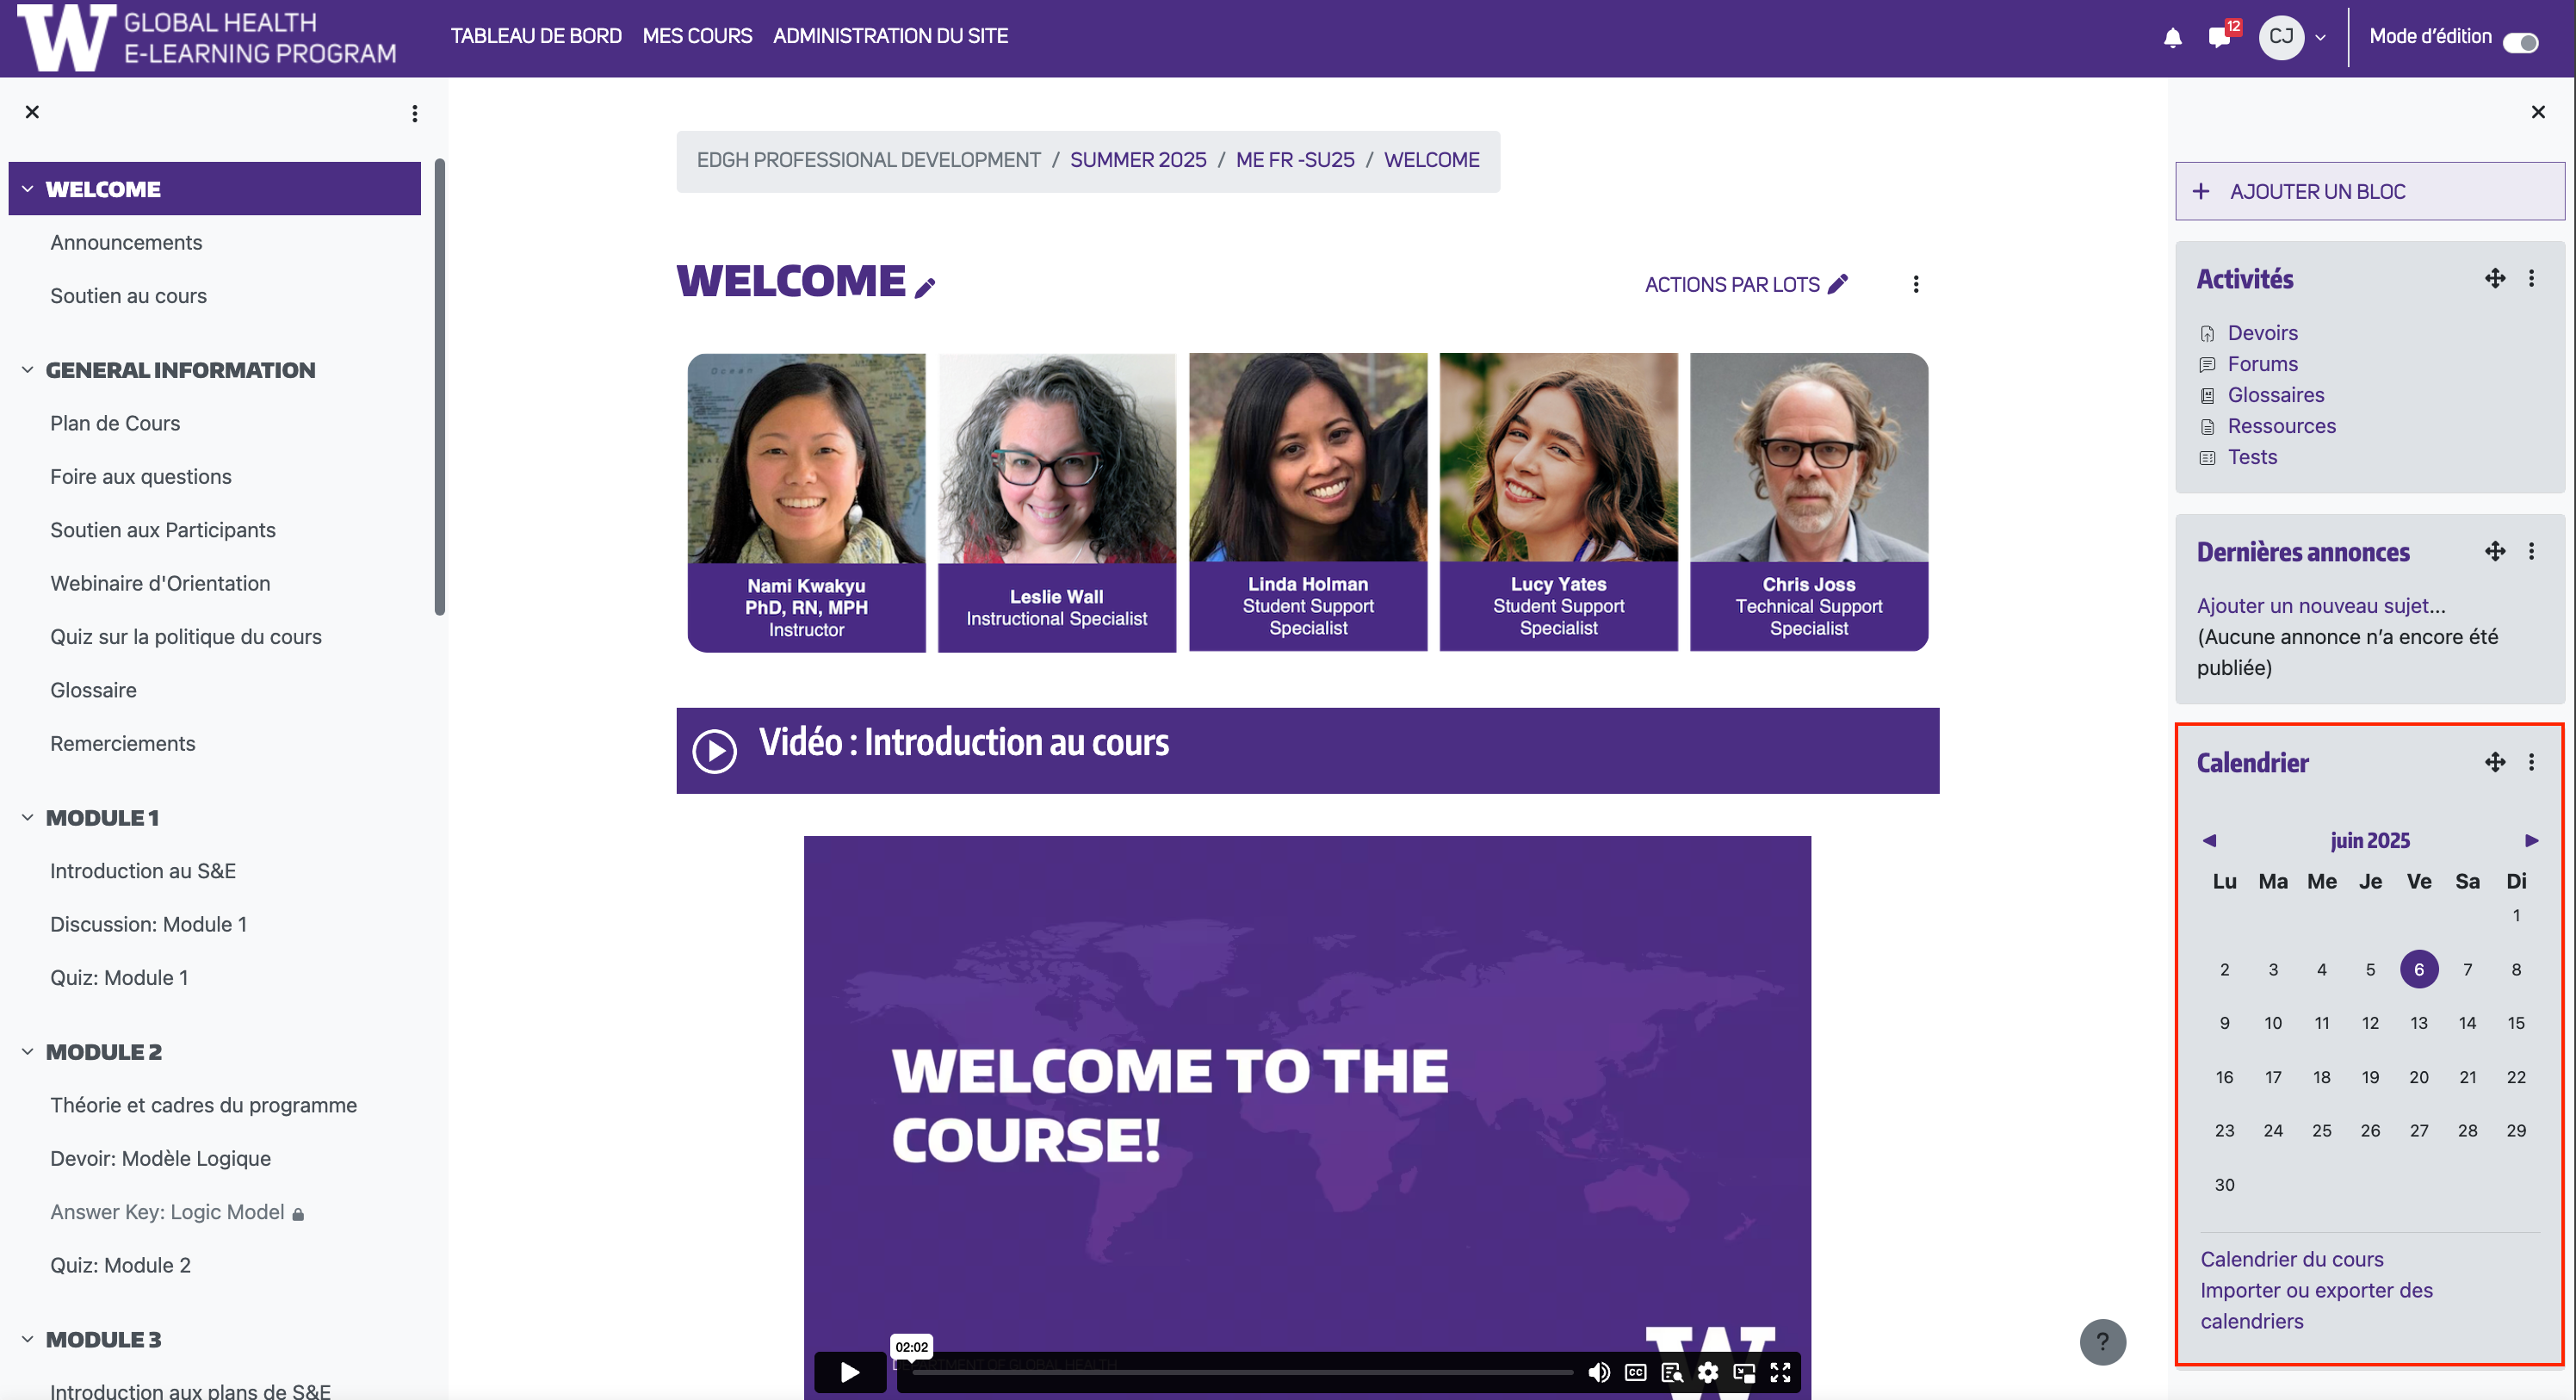Screen dimensions: 2576x1400
Task: Open the Calendrier du cours link
Action: [x=2291, y=1259]
